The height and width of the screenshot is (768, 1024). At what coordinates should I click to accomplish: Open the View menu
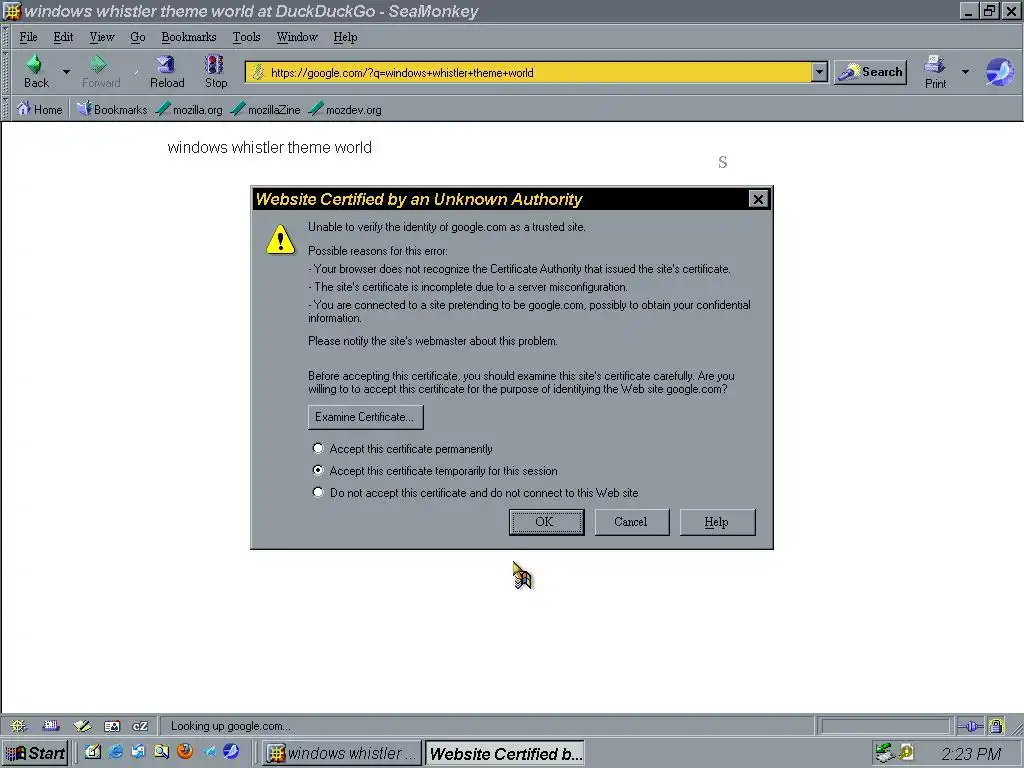tap(102, 37)
